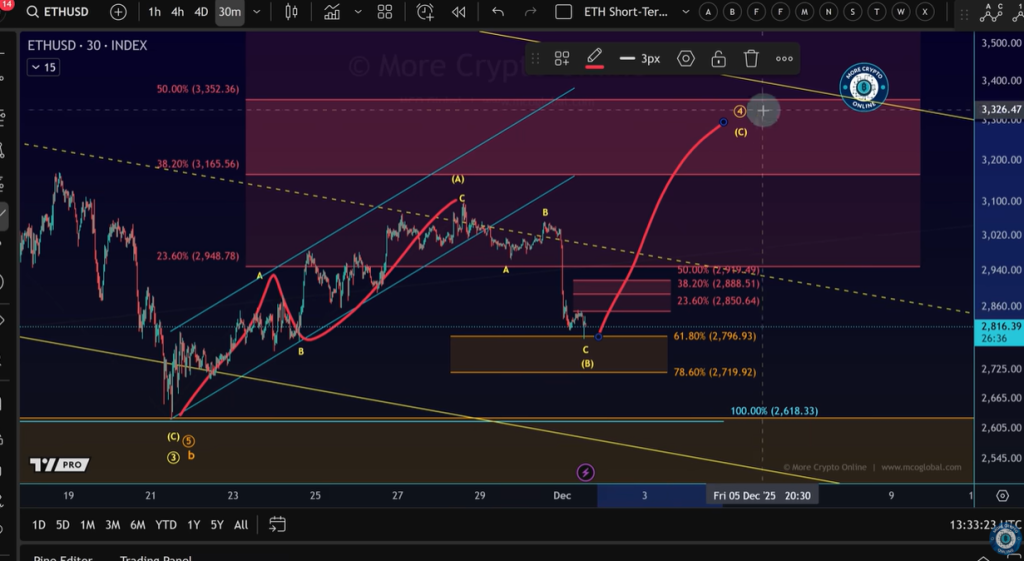The image size is (1024, 561).
Task: Switch to the 1D date range
Action: click(x=38, y=525)
